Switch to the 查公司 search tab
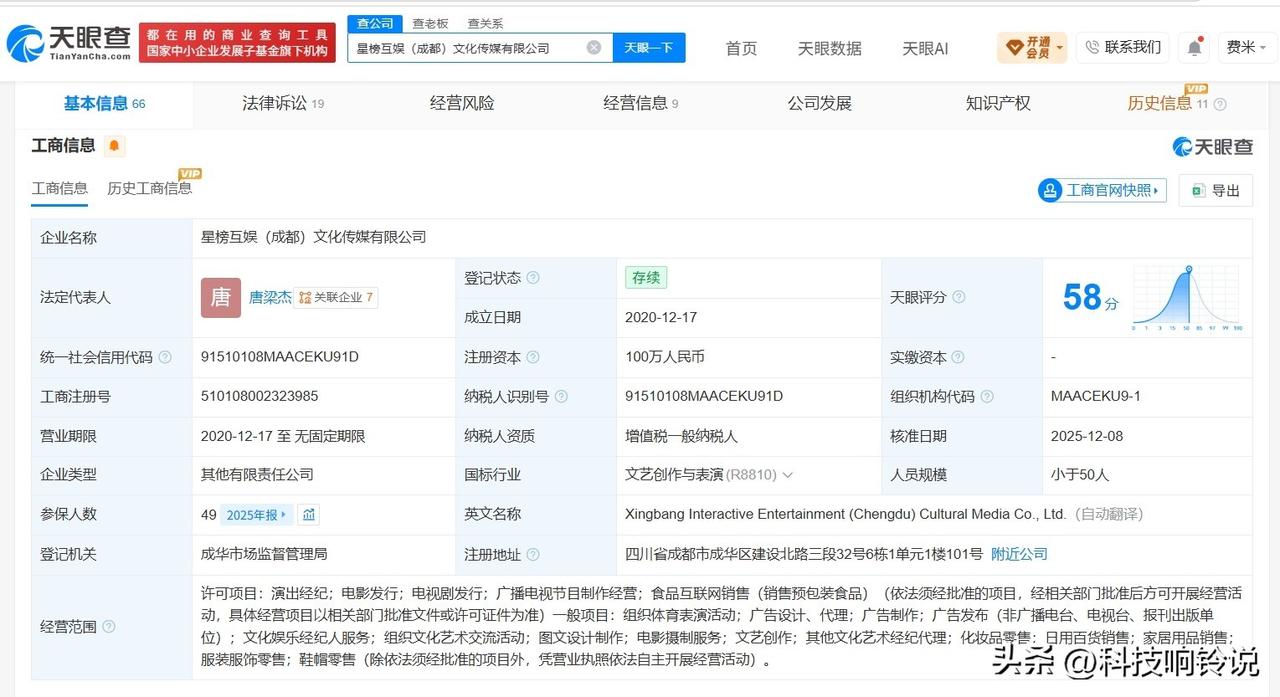 pos(375,23)
